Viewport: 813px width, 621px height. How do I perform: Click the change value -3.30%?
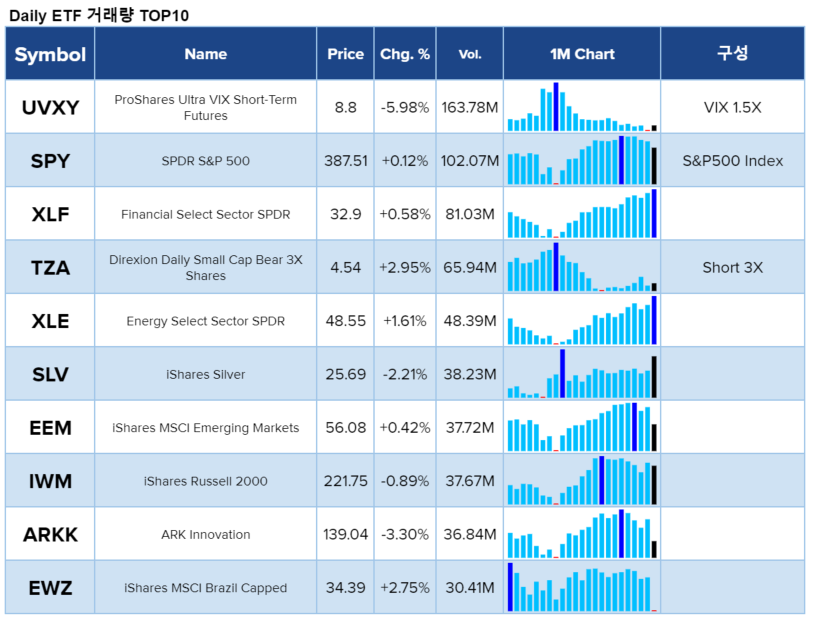tap(405, 534)
